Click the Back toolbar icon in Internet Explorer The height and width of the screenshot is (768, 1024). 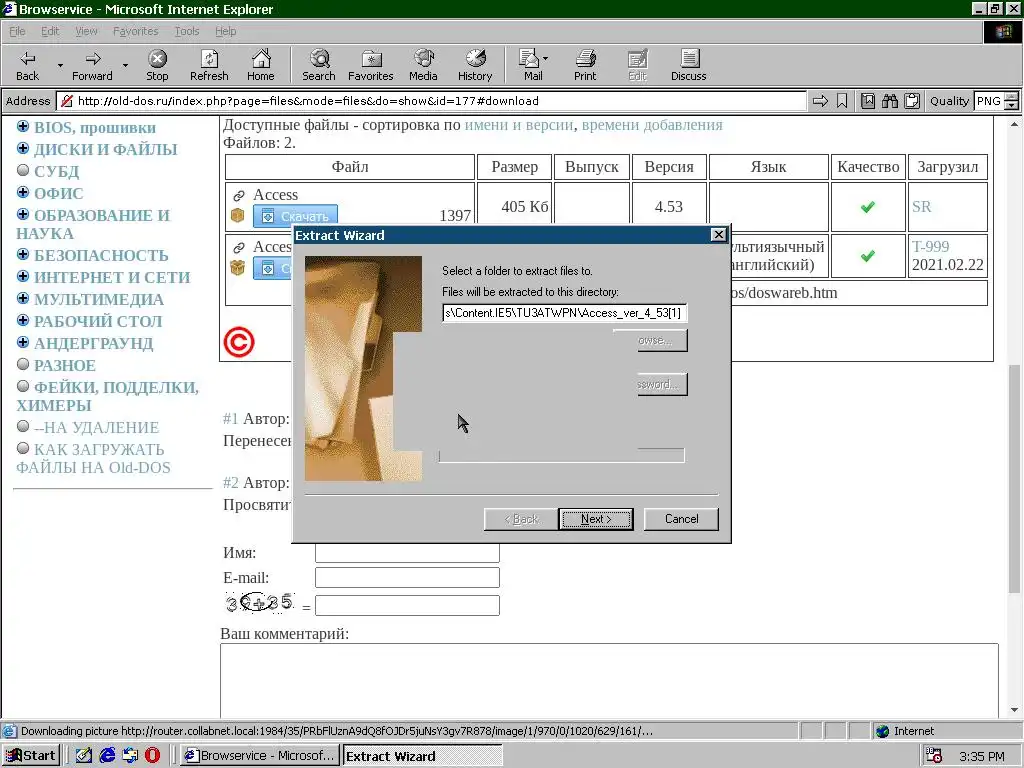[x=27, y=65]
